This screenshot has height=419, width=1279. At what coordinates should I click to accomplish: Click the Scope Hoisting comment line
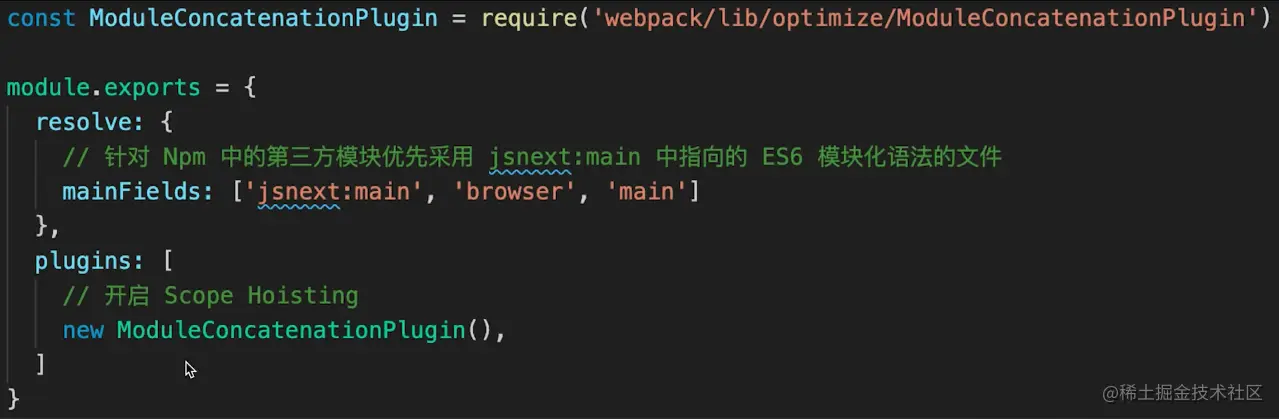pos(210,296)
